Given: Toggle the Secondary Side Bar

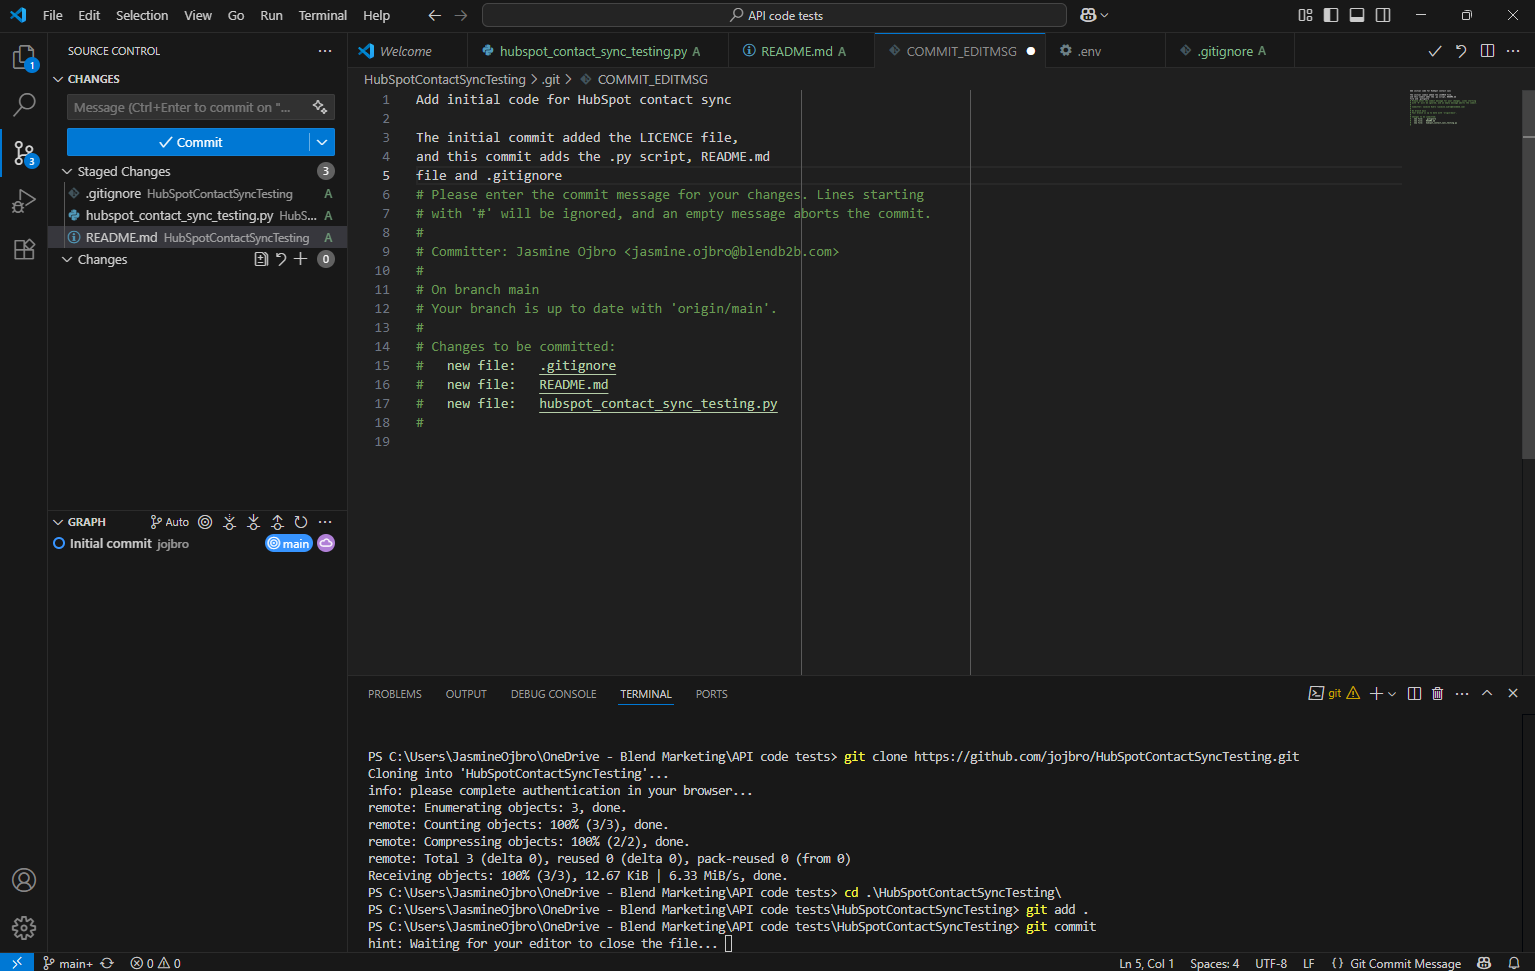Looking at the screenshot, I should click(x=1382, y=15).
